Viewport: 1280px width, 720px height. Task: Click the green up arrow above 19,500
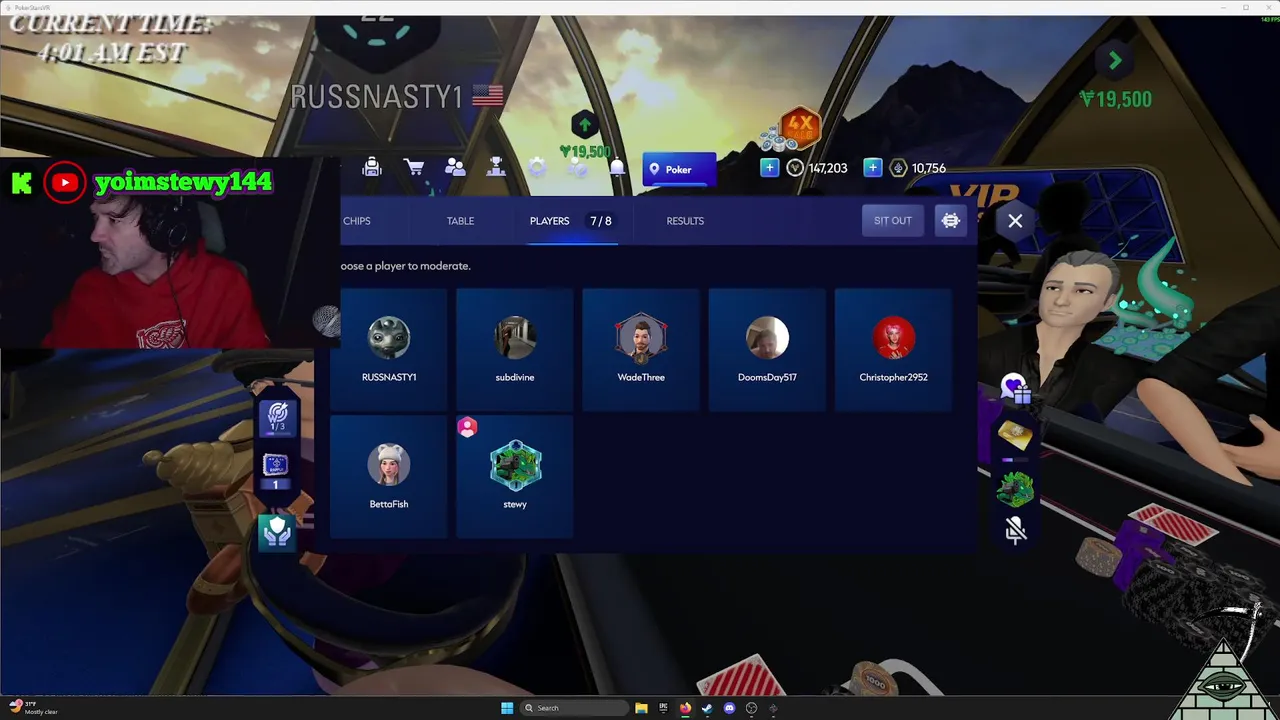pyautogui.click(x=584, y=125)
